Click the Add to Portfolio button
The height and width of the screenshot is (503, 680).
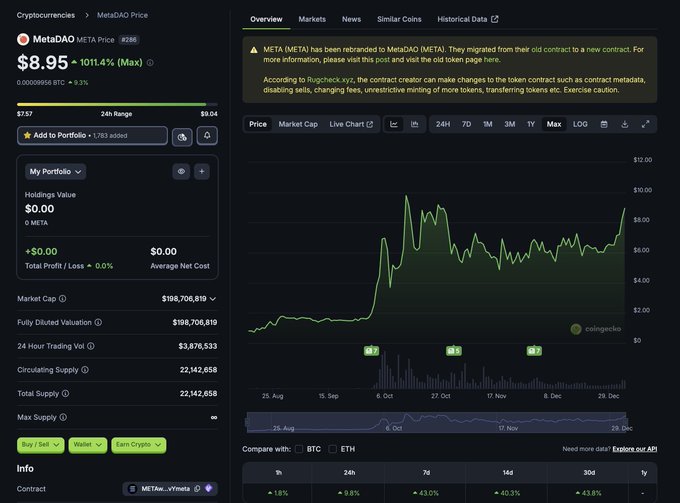click(92, 135)
